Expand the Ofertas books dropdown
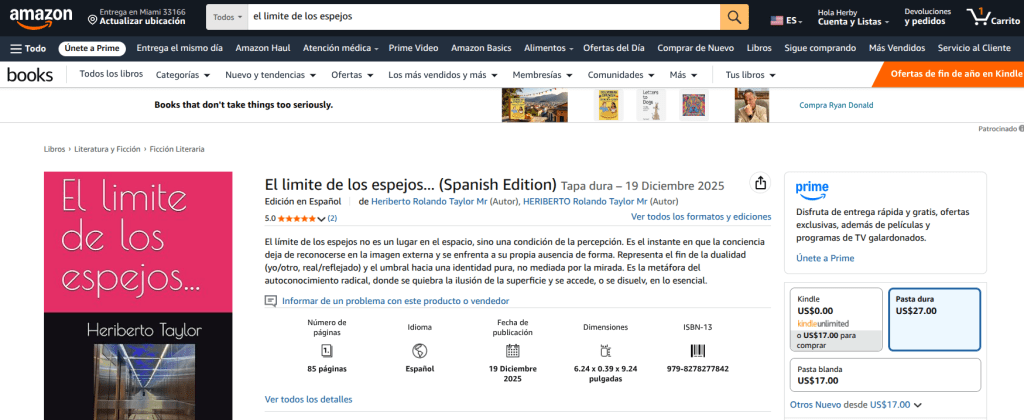1024x420 pixels. click(352, 75)
